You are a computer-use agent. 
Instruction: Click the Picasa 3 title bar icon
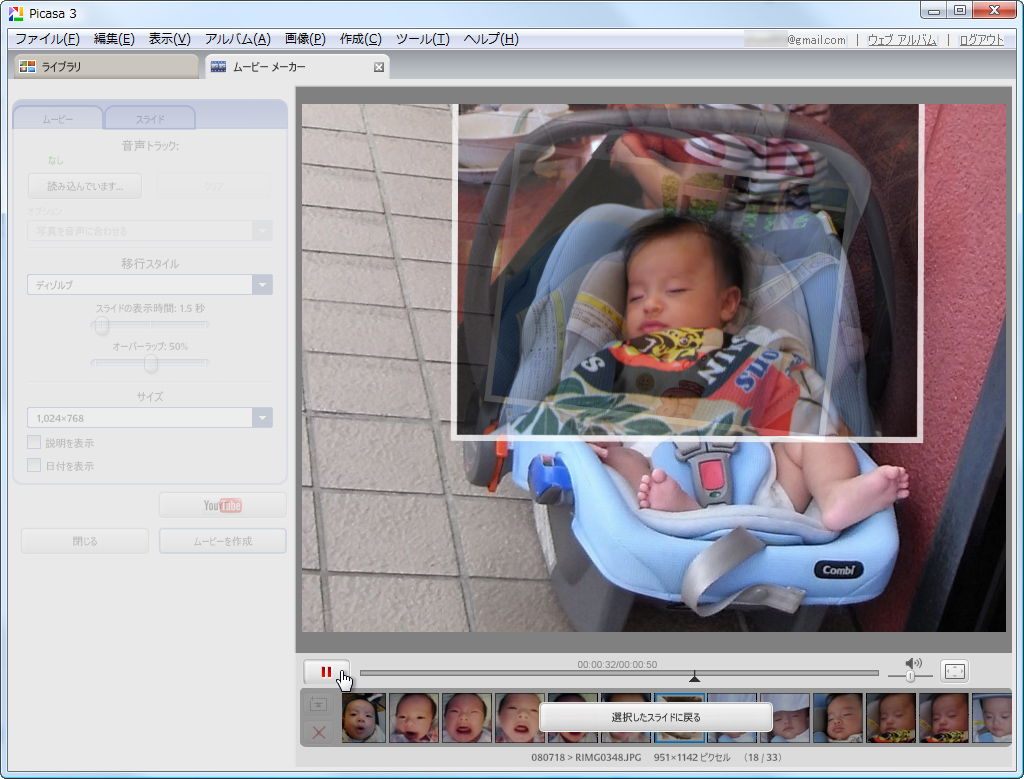[x=16, y=13]
